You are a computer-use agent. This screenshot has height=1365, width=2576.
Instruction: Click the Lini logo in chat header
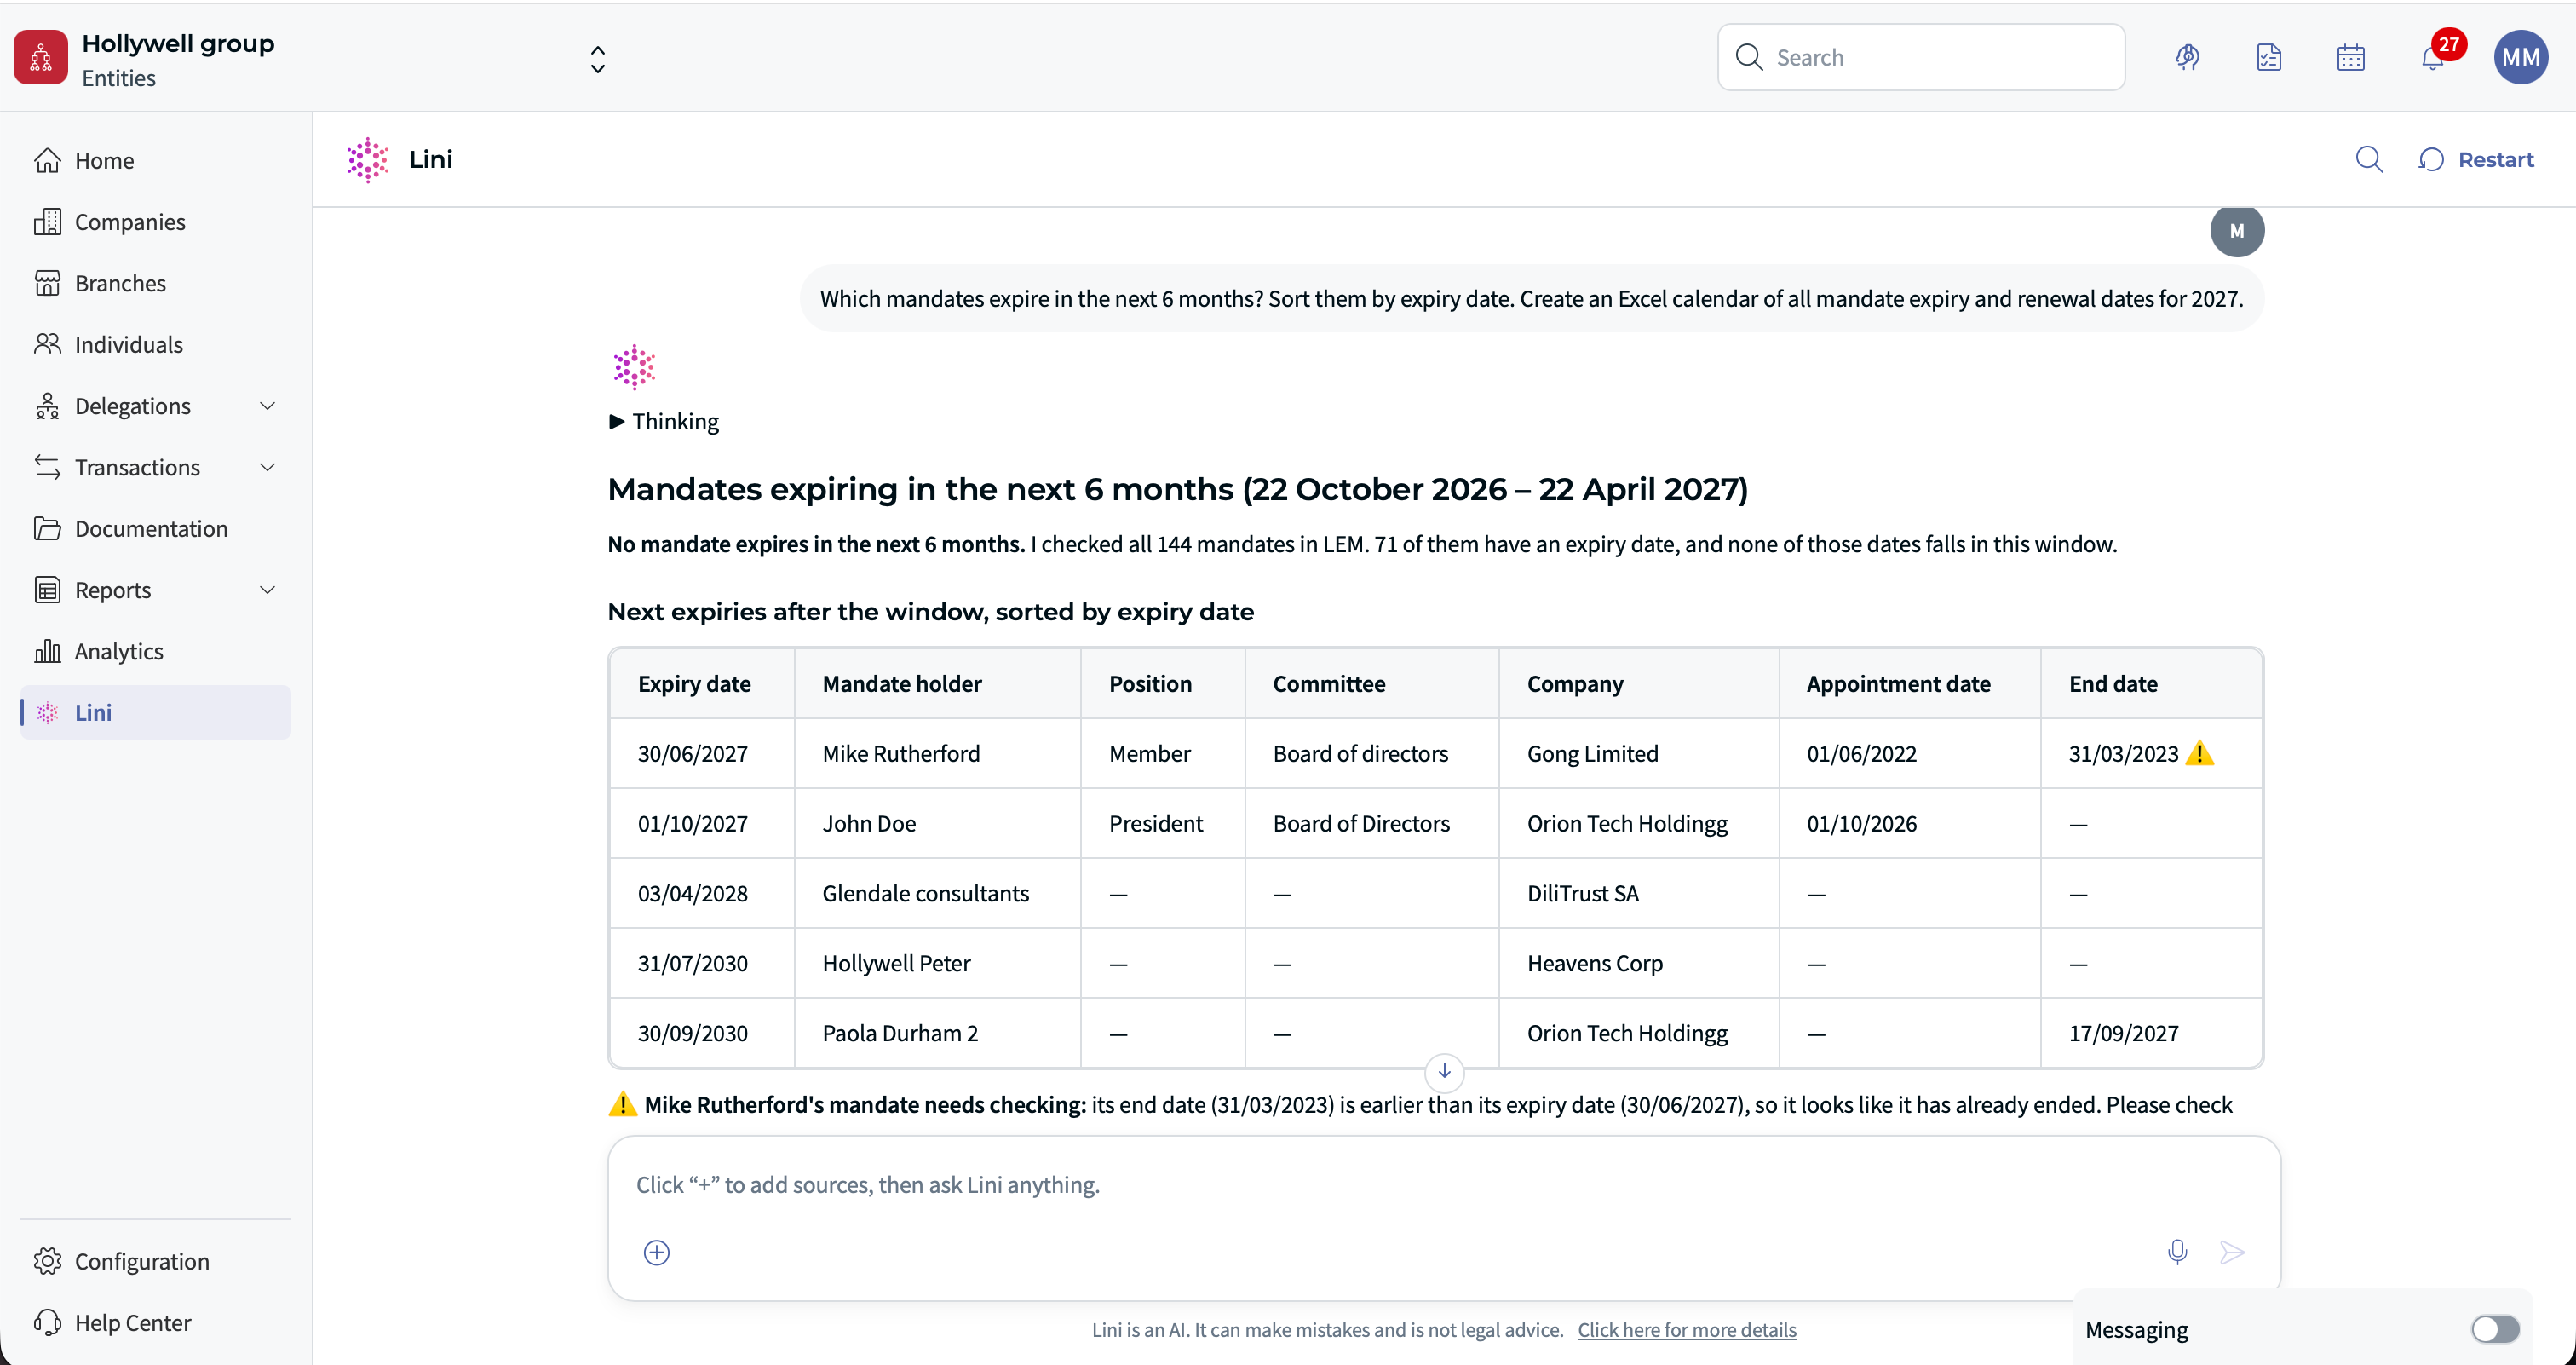tap(368, 159)
